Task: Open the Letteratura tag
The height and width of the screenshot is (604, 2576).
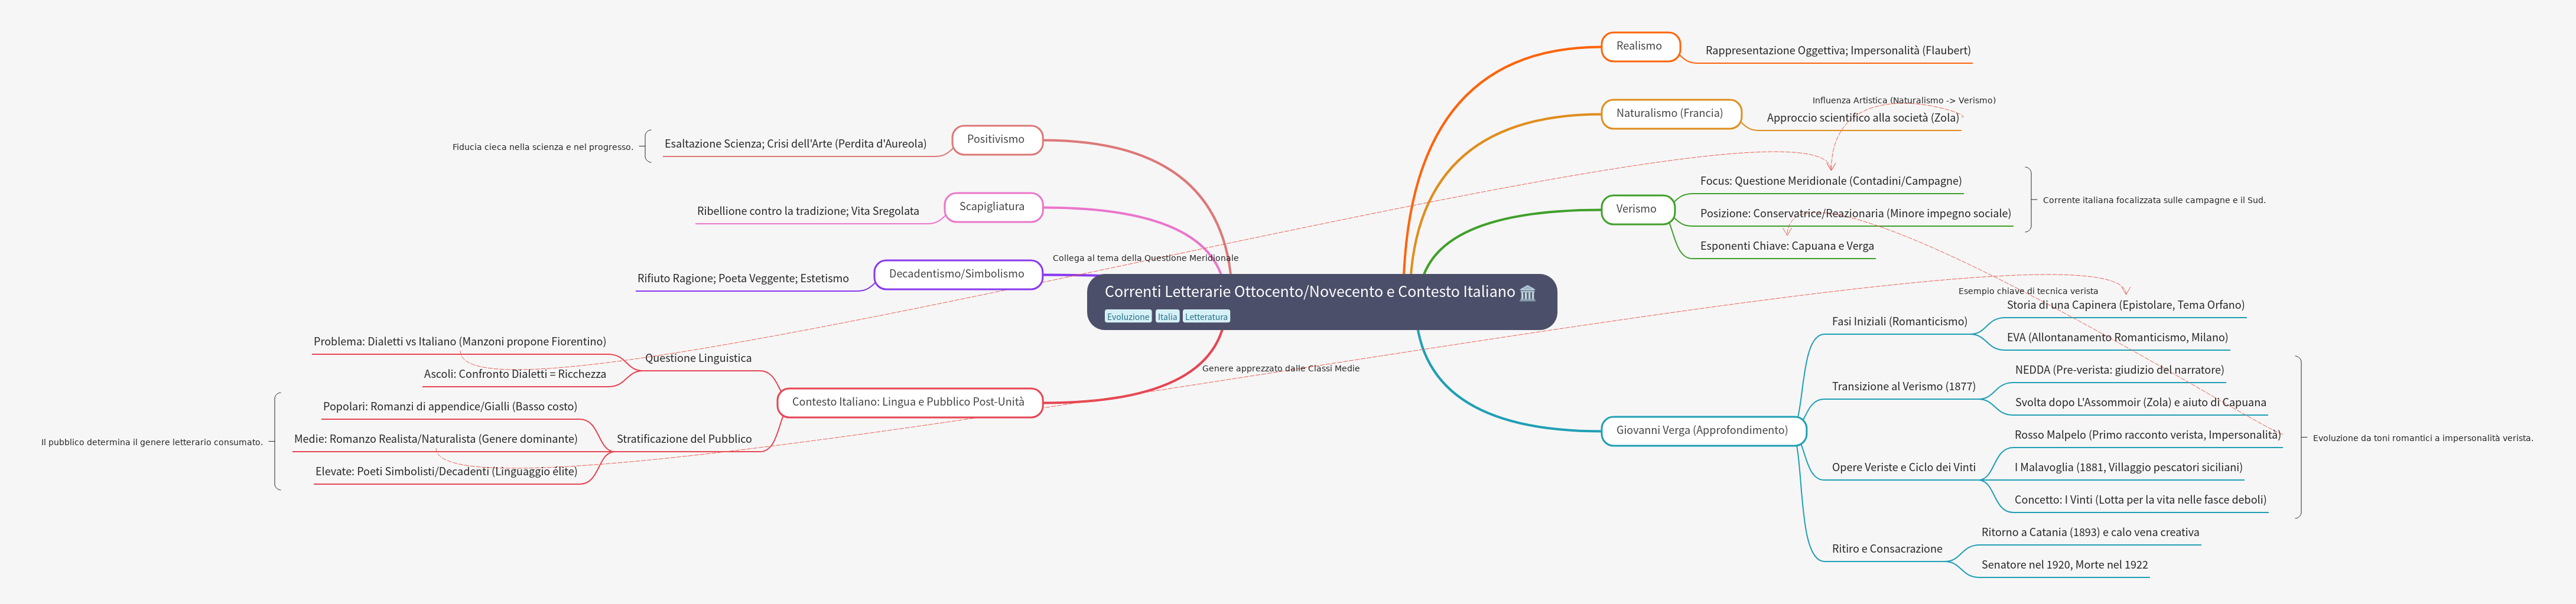Action: pyautogui.click(x=1206, y=317)
